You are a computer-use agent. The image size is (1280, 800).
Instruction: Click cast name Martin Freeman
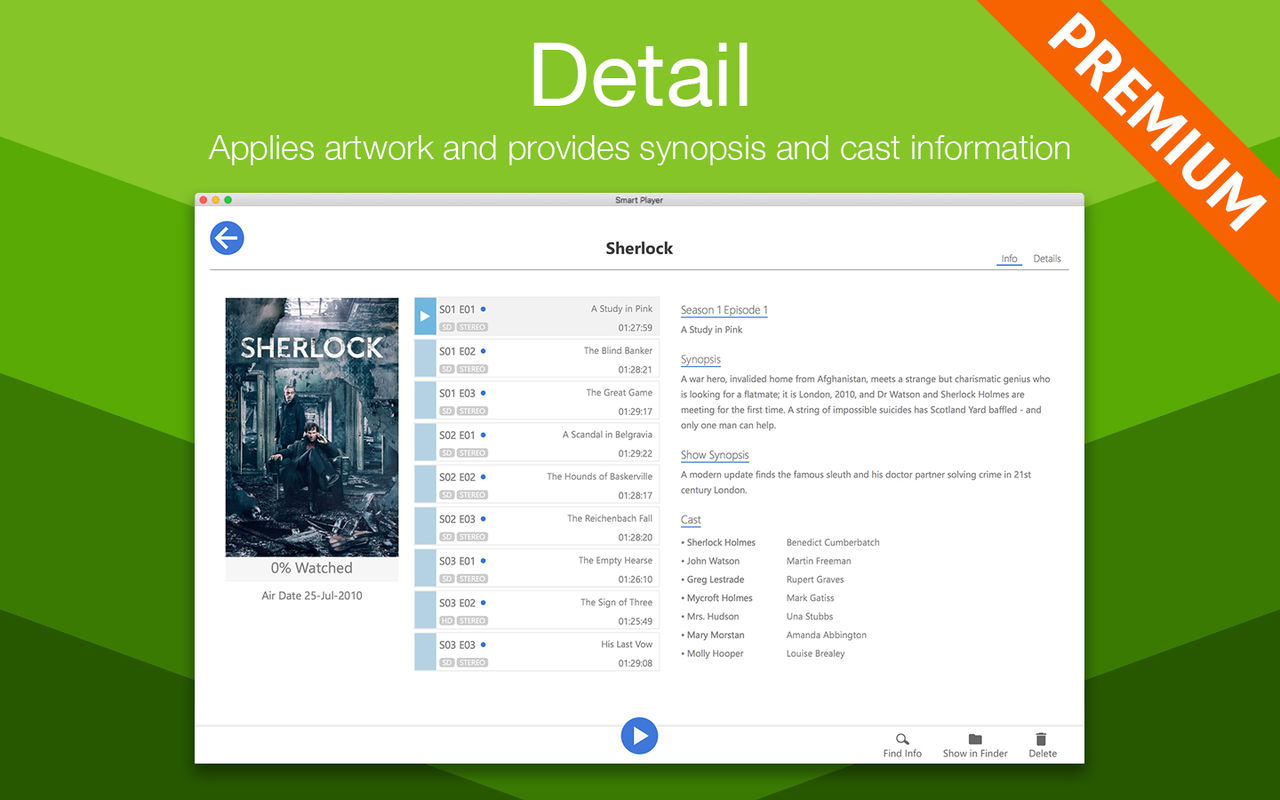click(x=819, y=561)
